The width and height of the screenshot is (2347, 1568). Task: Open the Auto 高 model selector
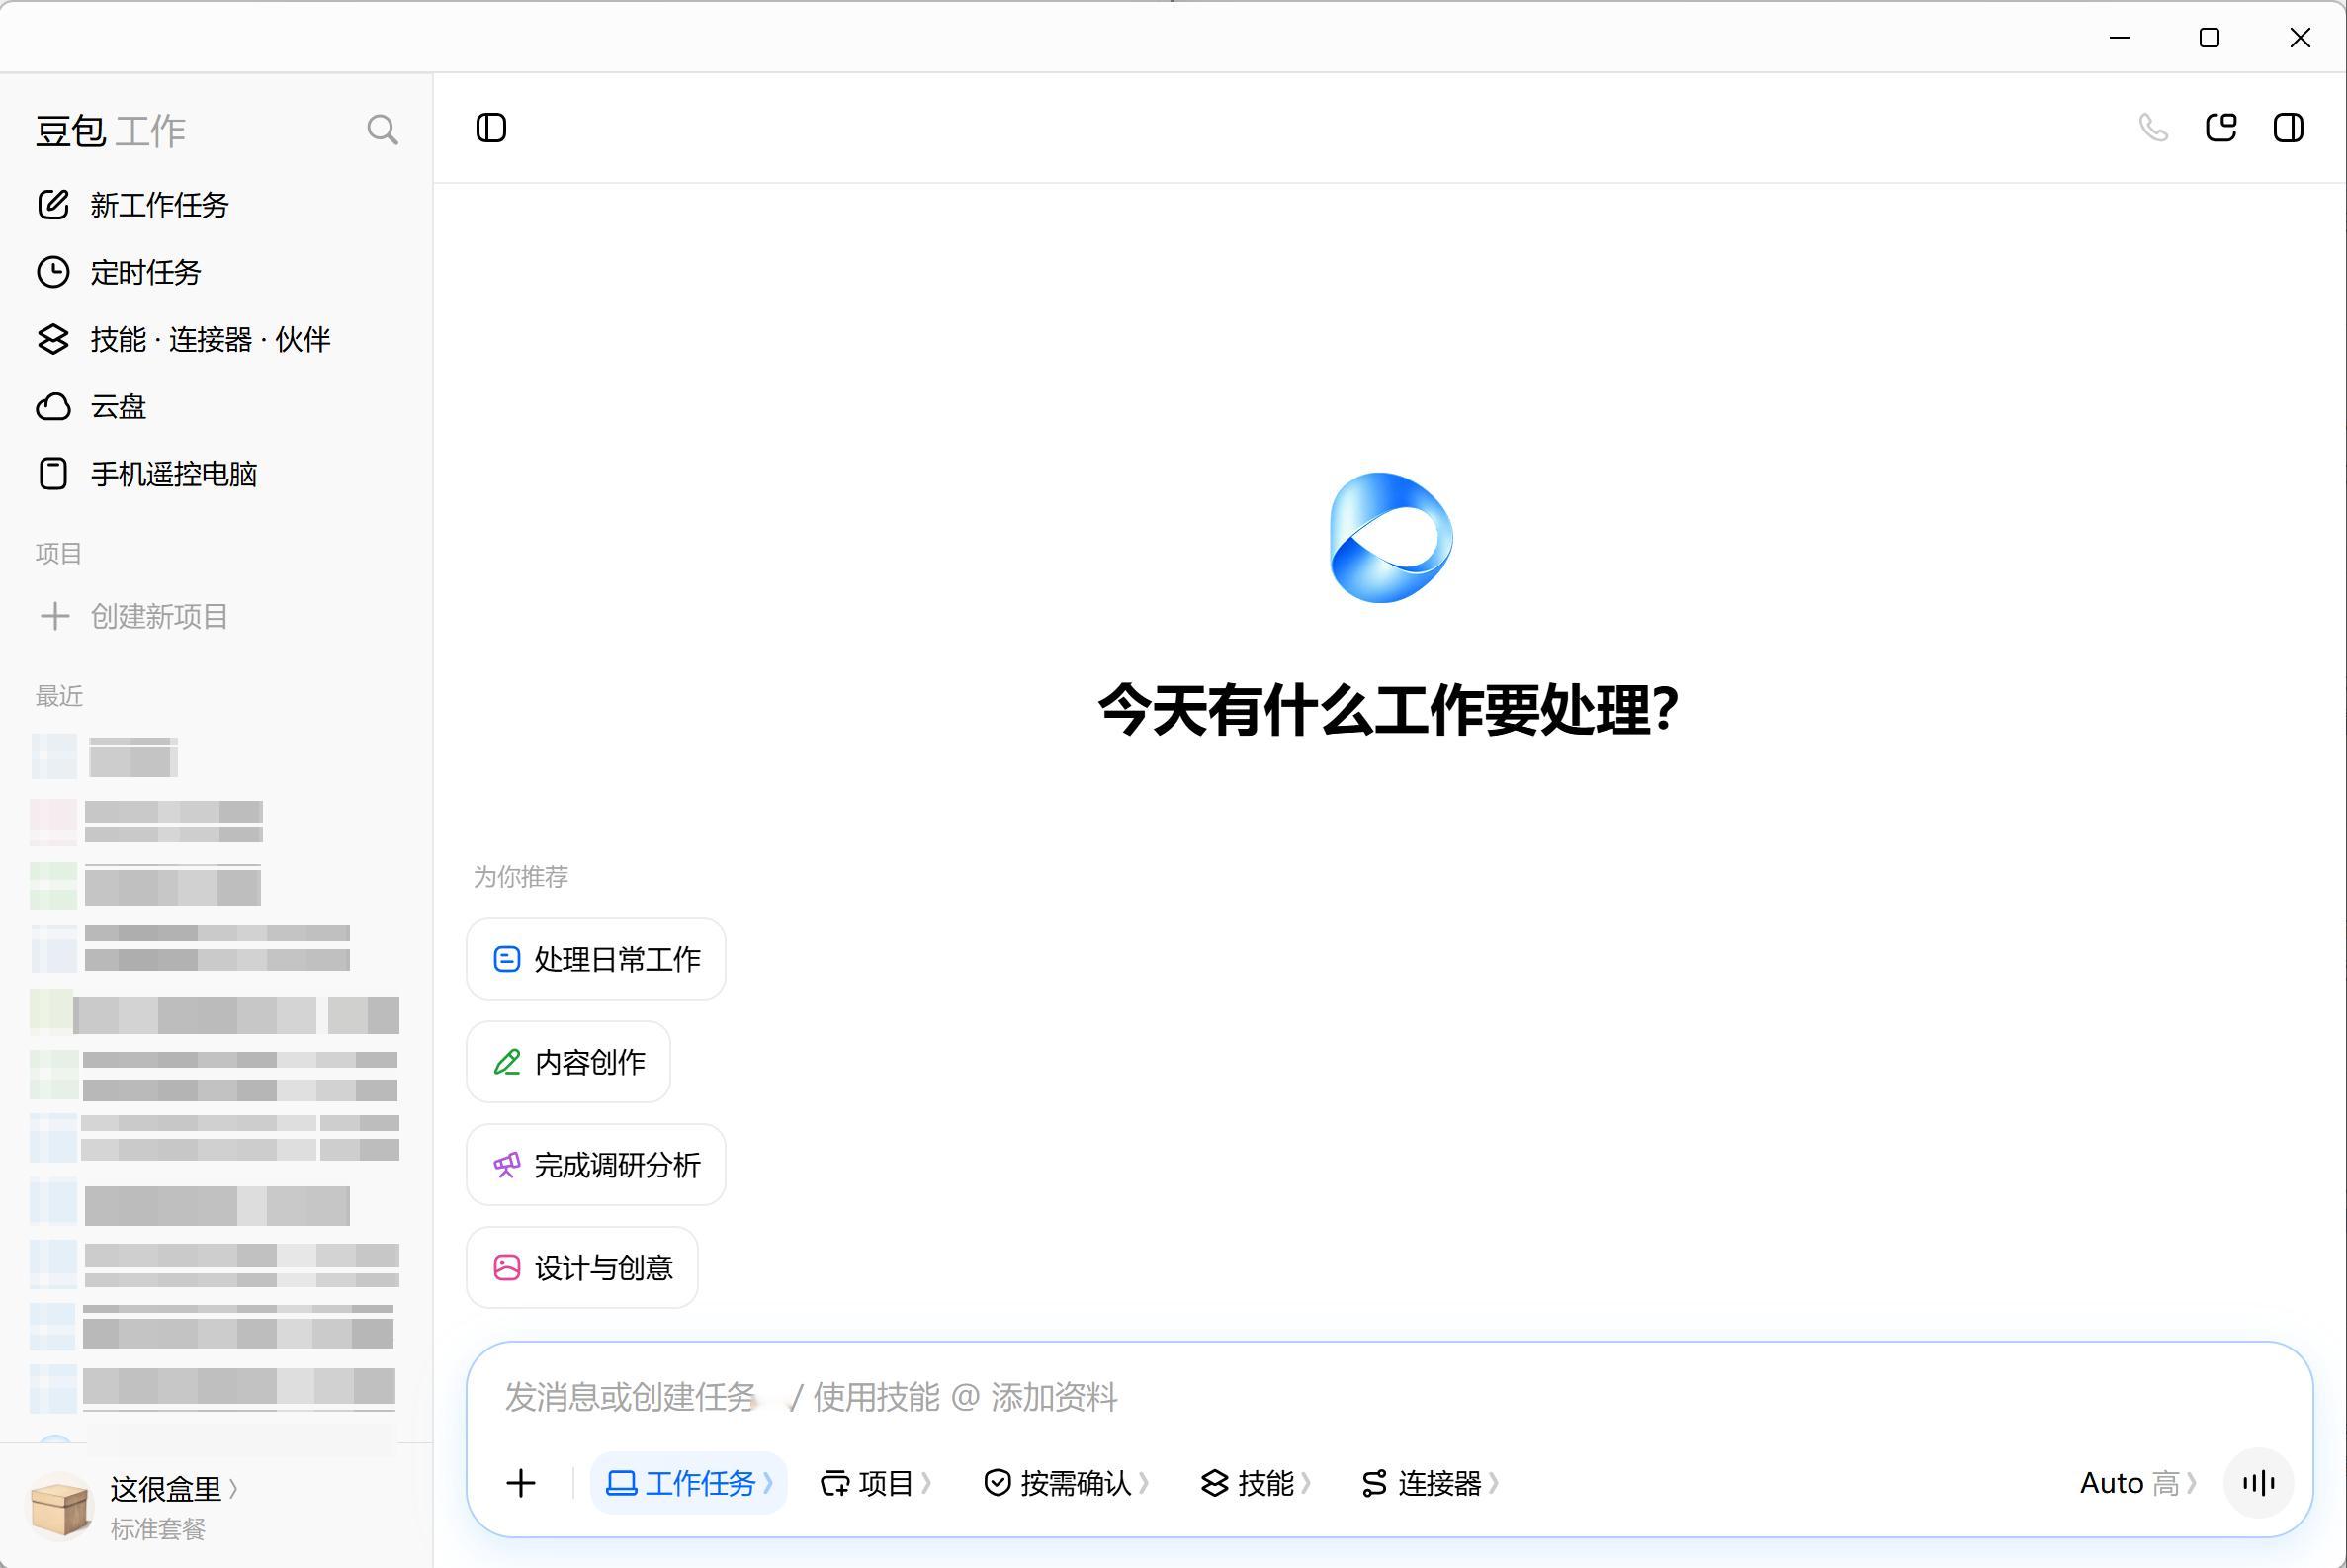2138,1483
